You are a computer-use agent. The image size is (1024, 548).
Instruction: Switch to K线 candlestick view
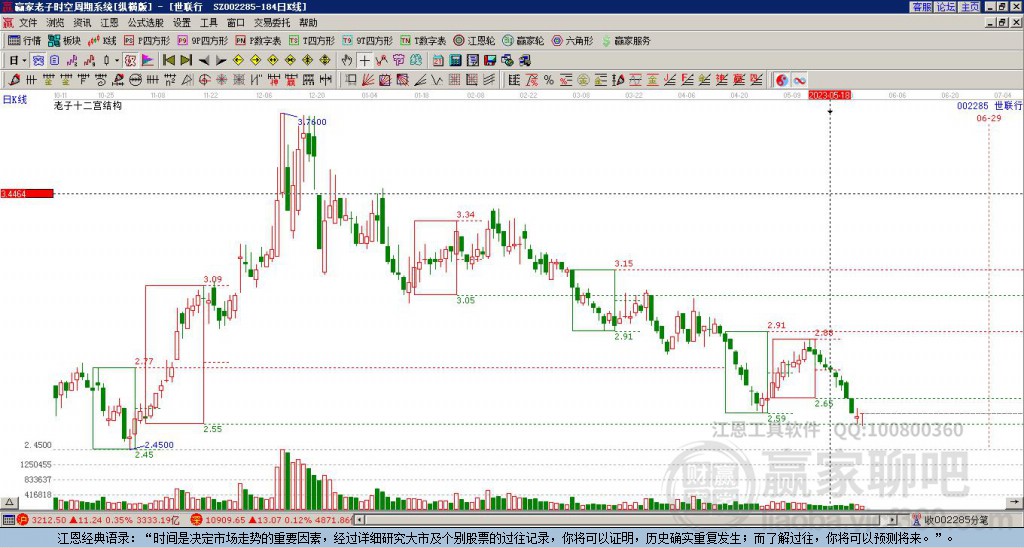pos(101,40)
